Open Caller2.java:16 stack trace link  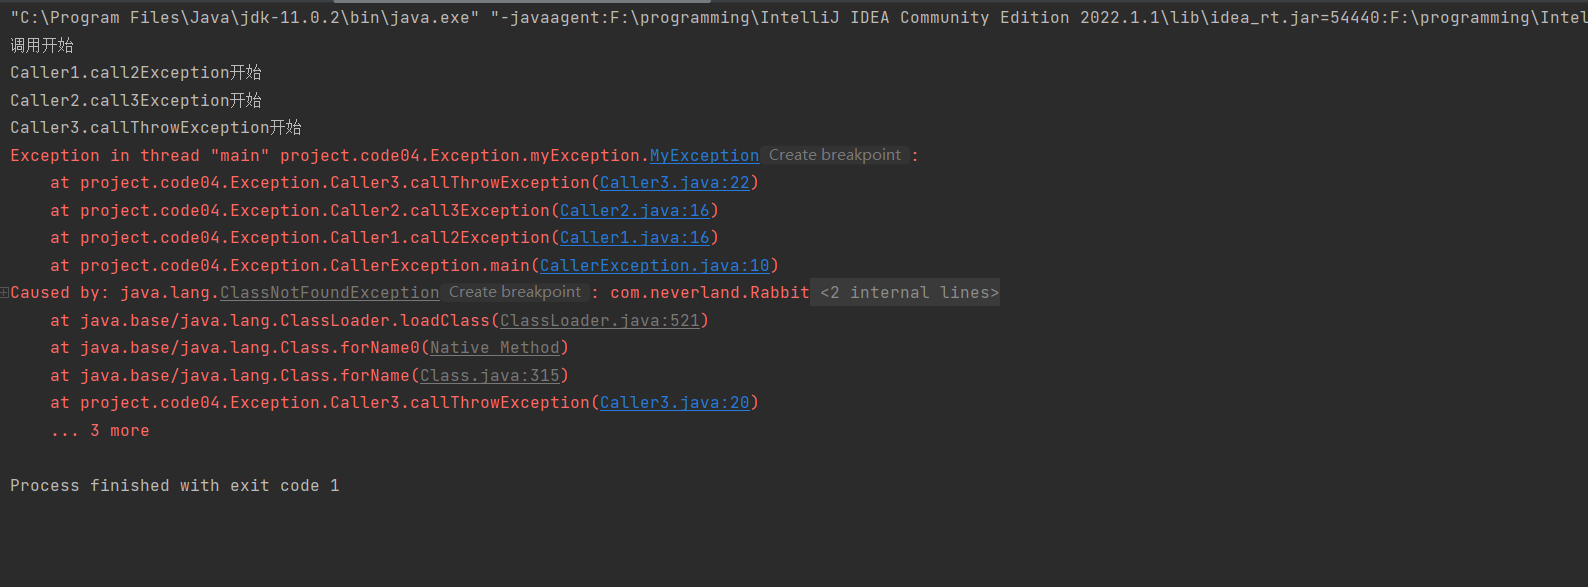(634, 211)
